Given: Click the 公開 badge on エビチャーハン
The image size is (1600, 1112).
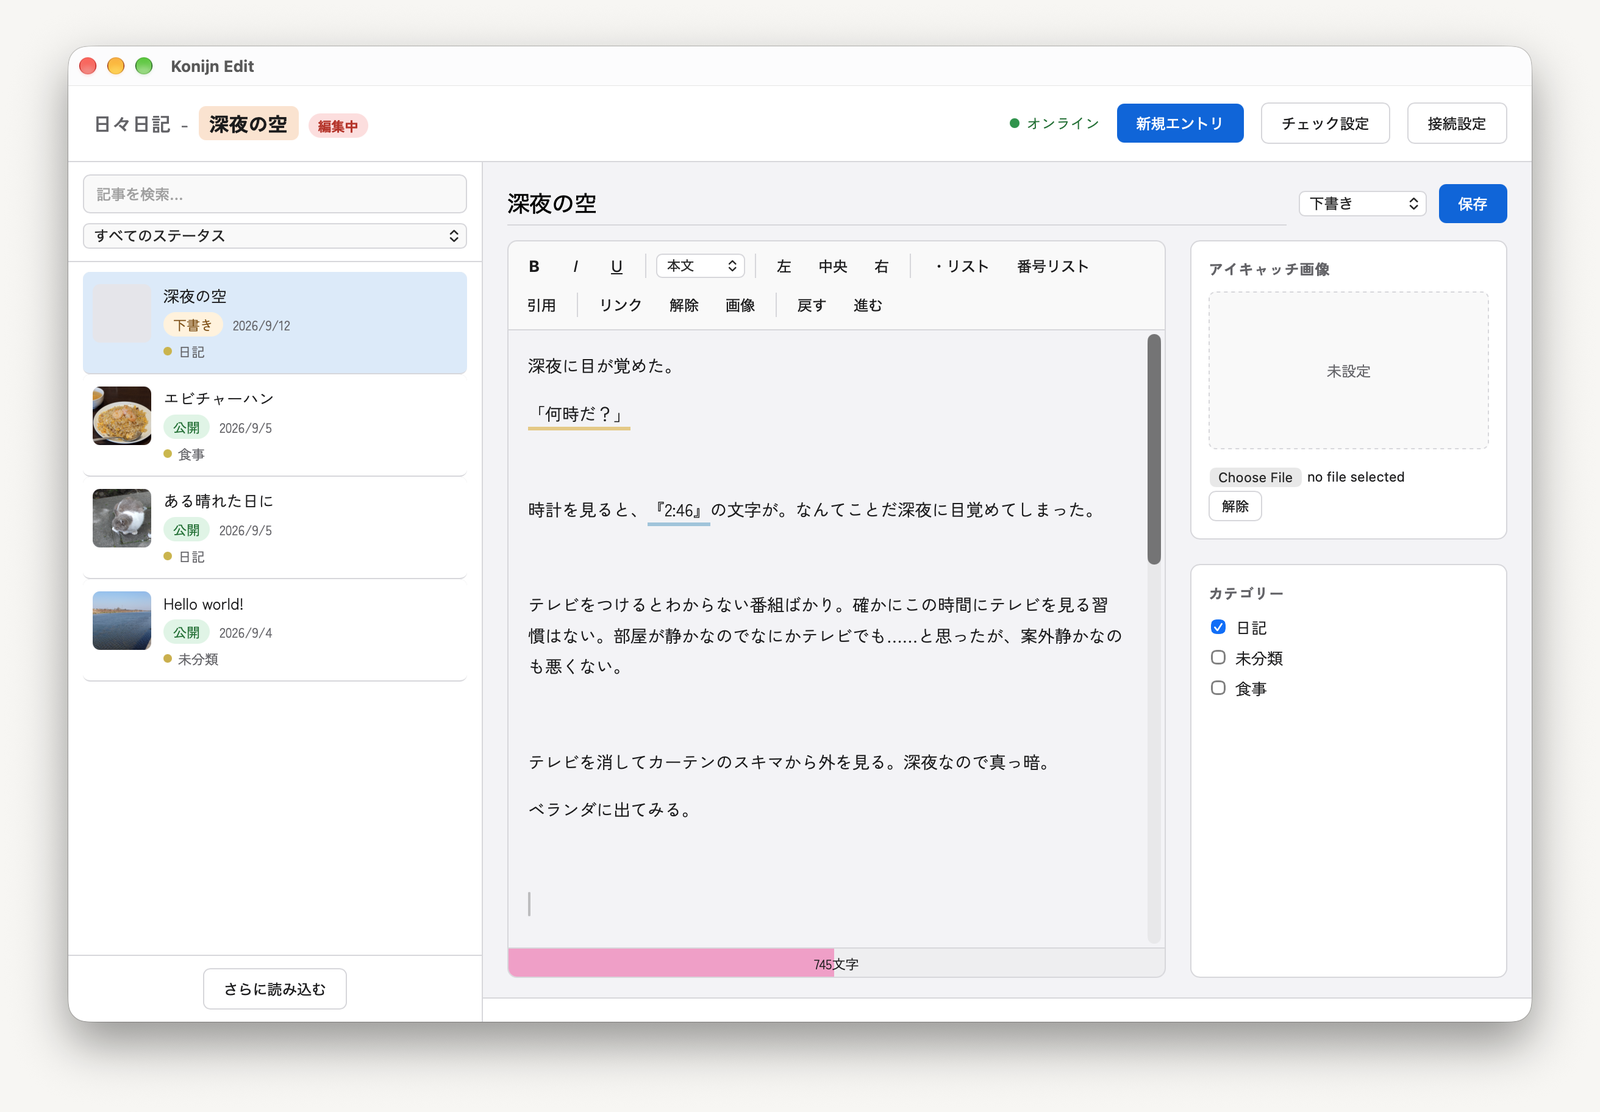Looking at the screenshot, I should click(186, 428).
